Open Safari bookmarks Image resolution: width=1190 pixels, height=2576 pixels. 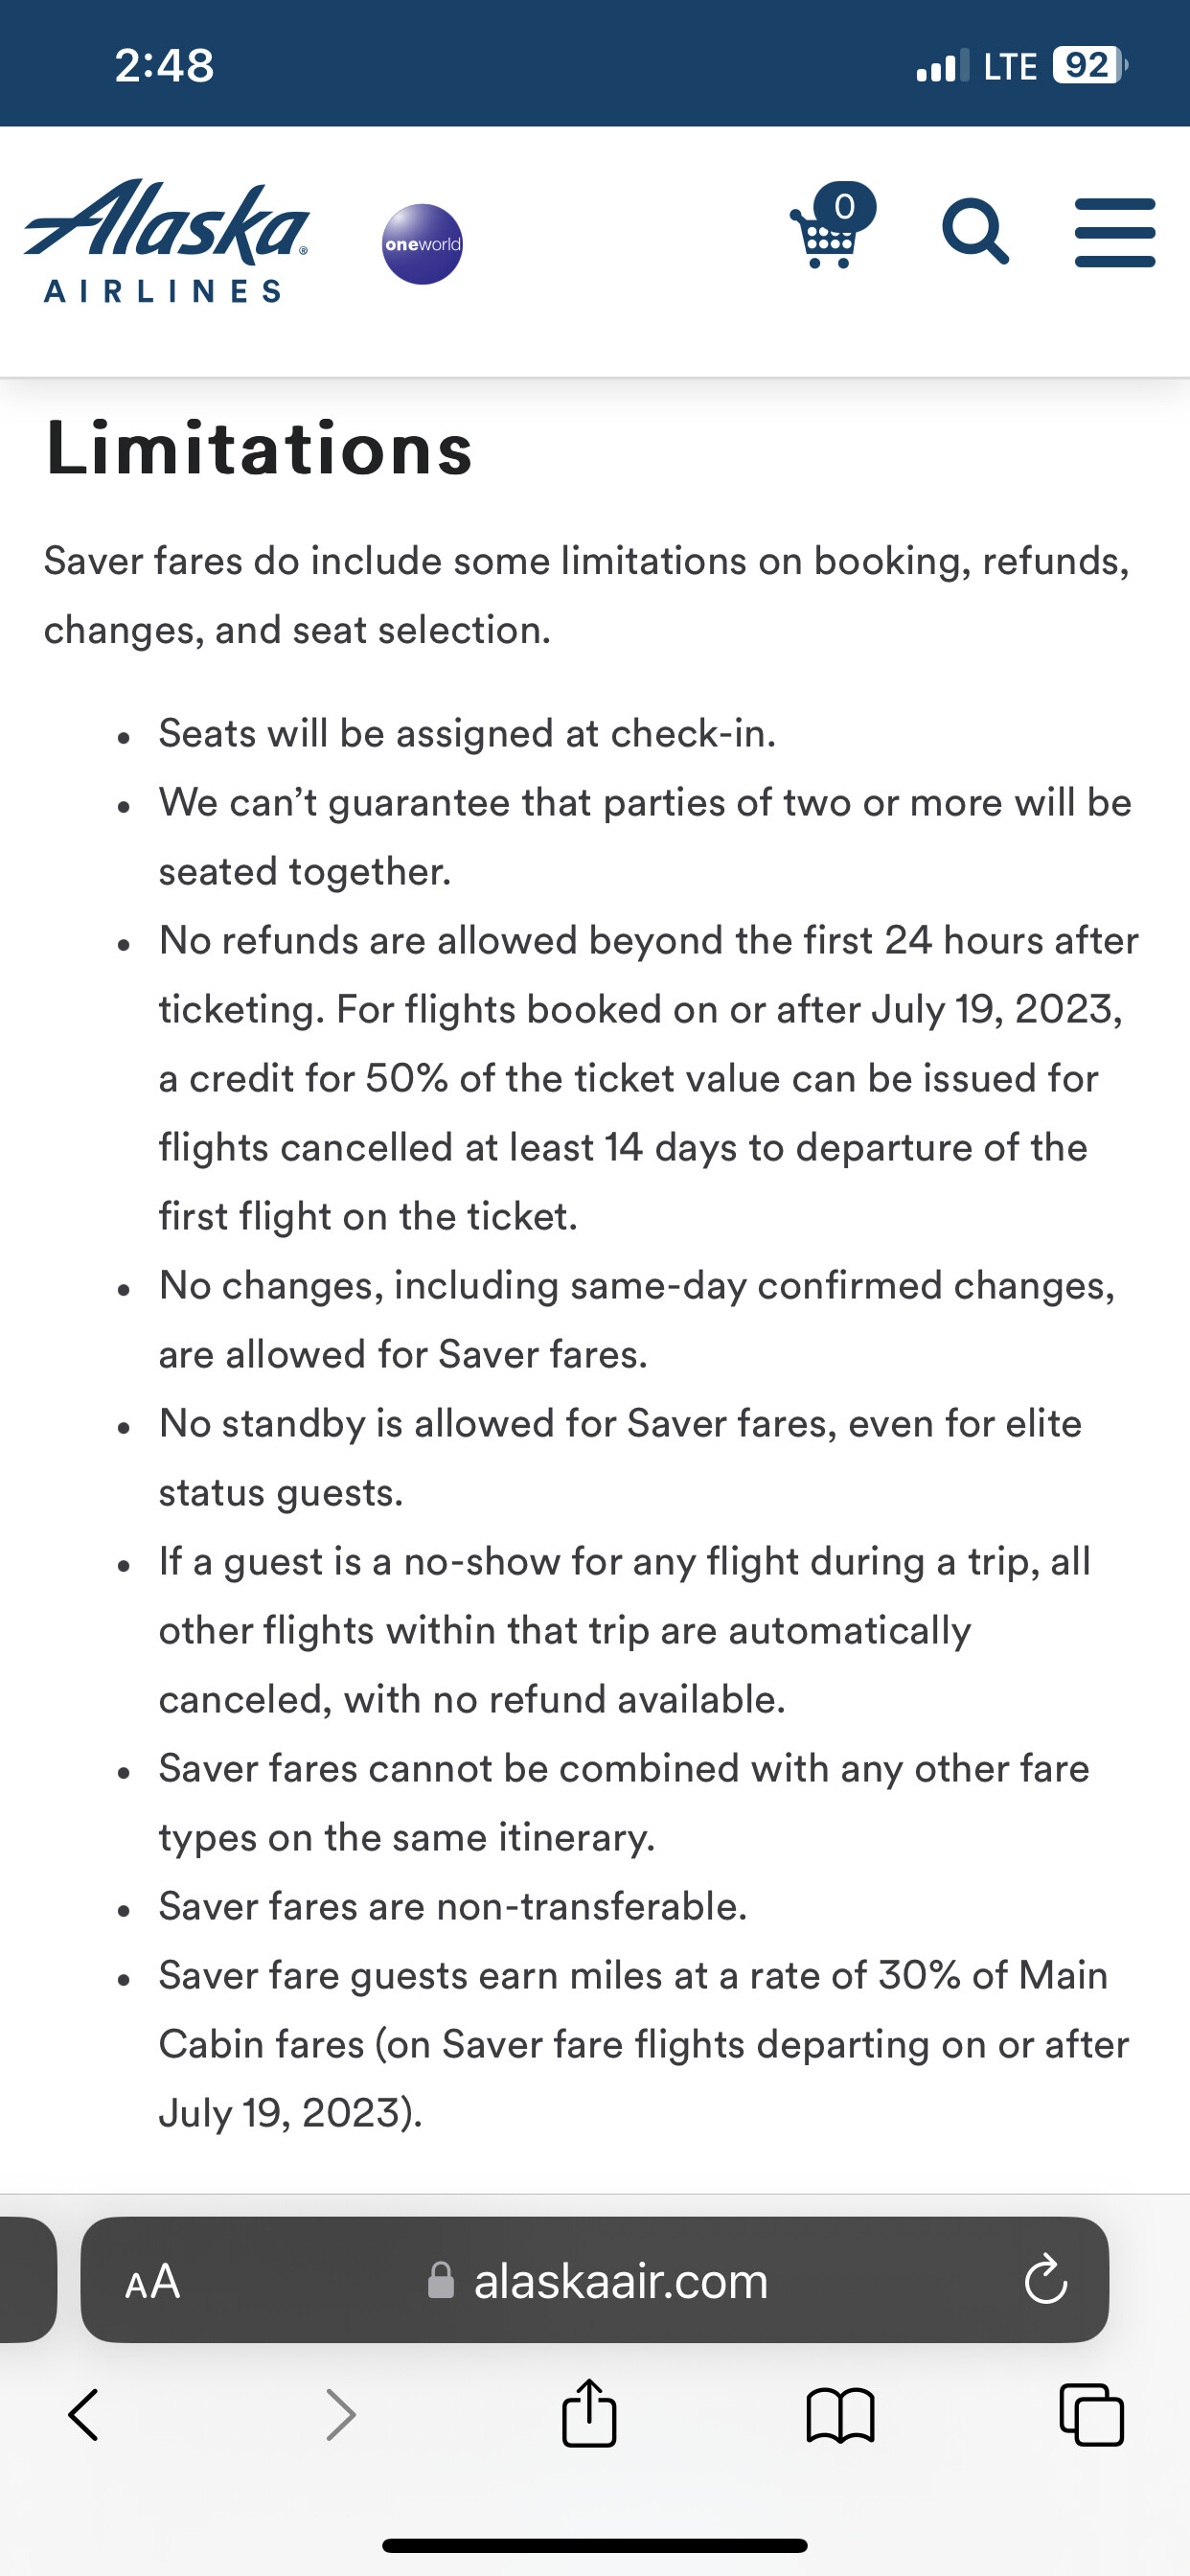[x=840, y=2415]
